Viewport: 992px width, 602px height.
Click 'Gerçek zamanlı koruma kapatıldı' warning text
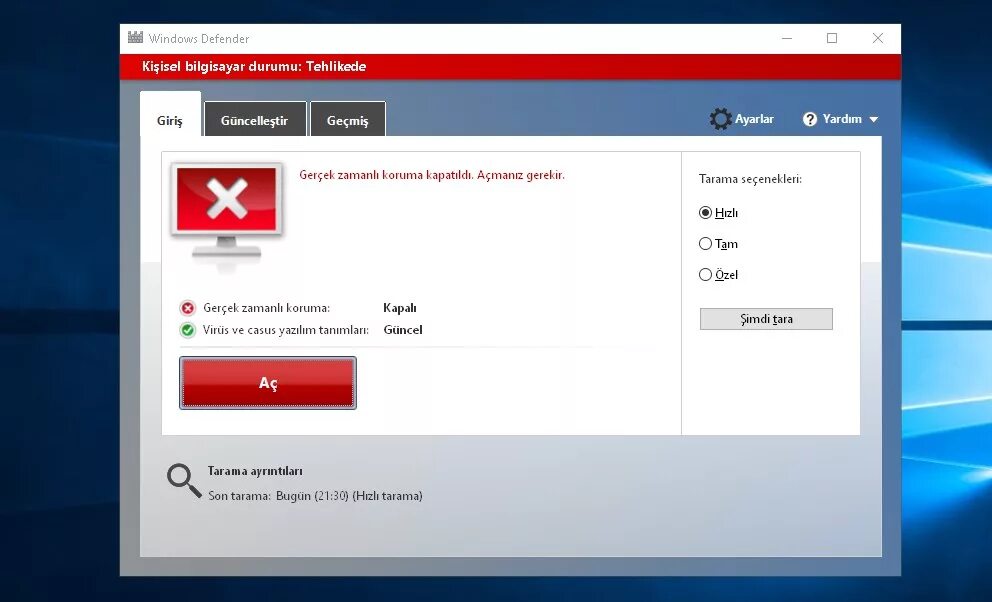tap(431, 175)
